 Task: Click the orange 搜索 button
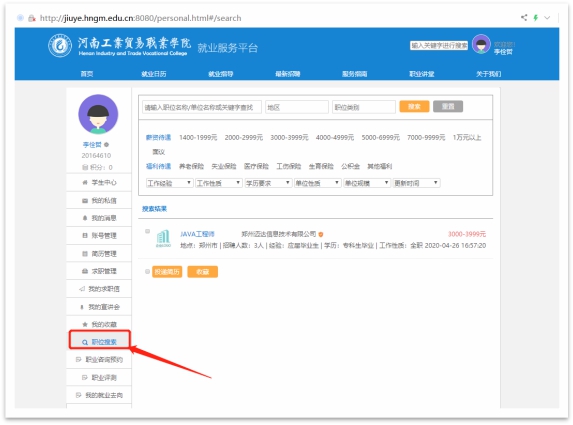[x=414, y=106]
